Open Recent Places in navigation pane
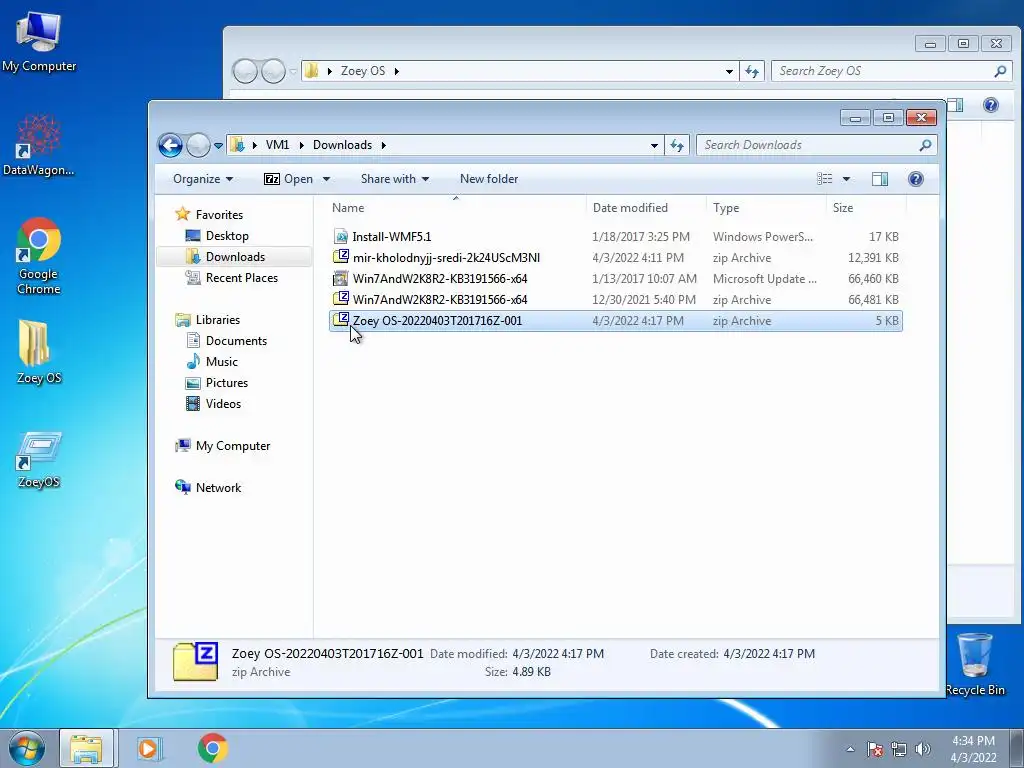The height and width of the screenshot is (768, 1024). (242, 278)
